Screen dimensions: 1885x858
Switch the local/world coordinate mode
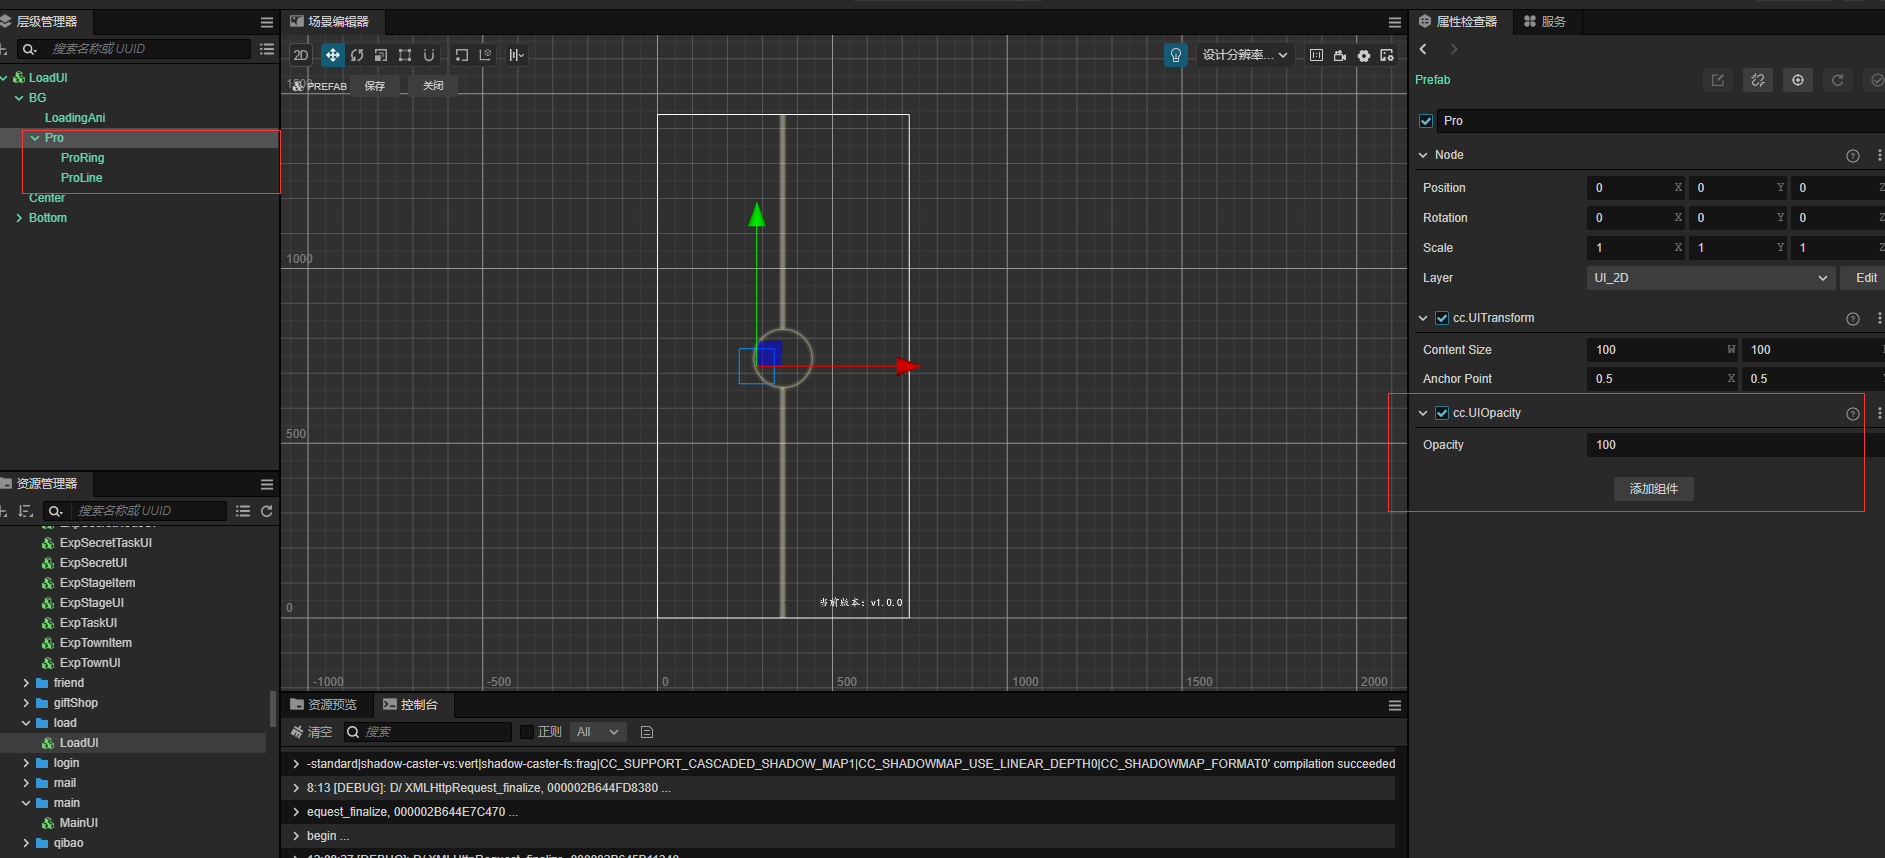486,55
